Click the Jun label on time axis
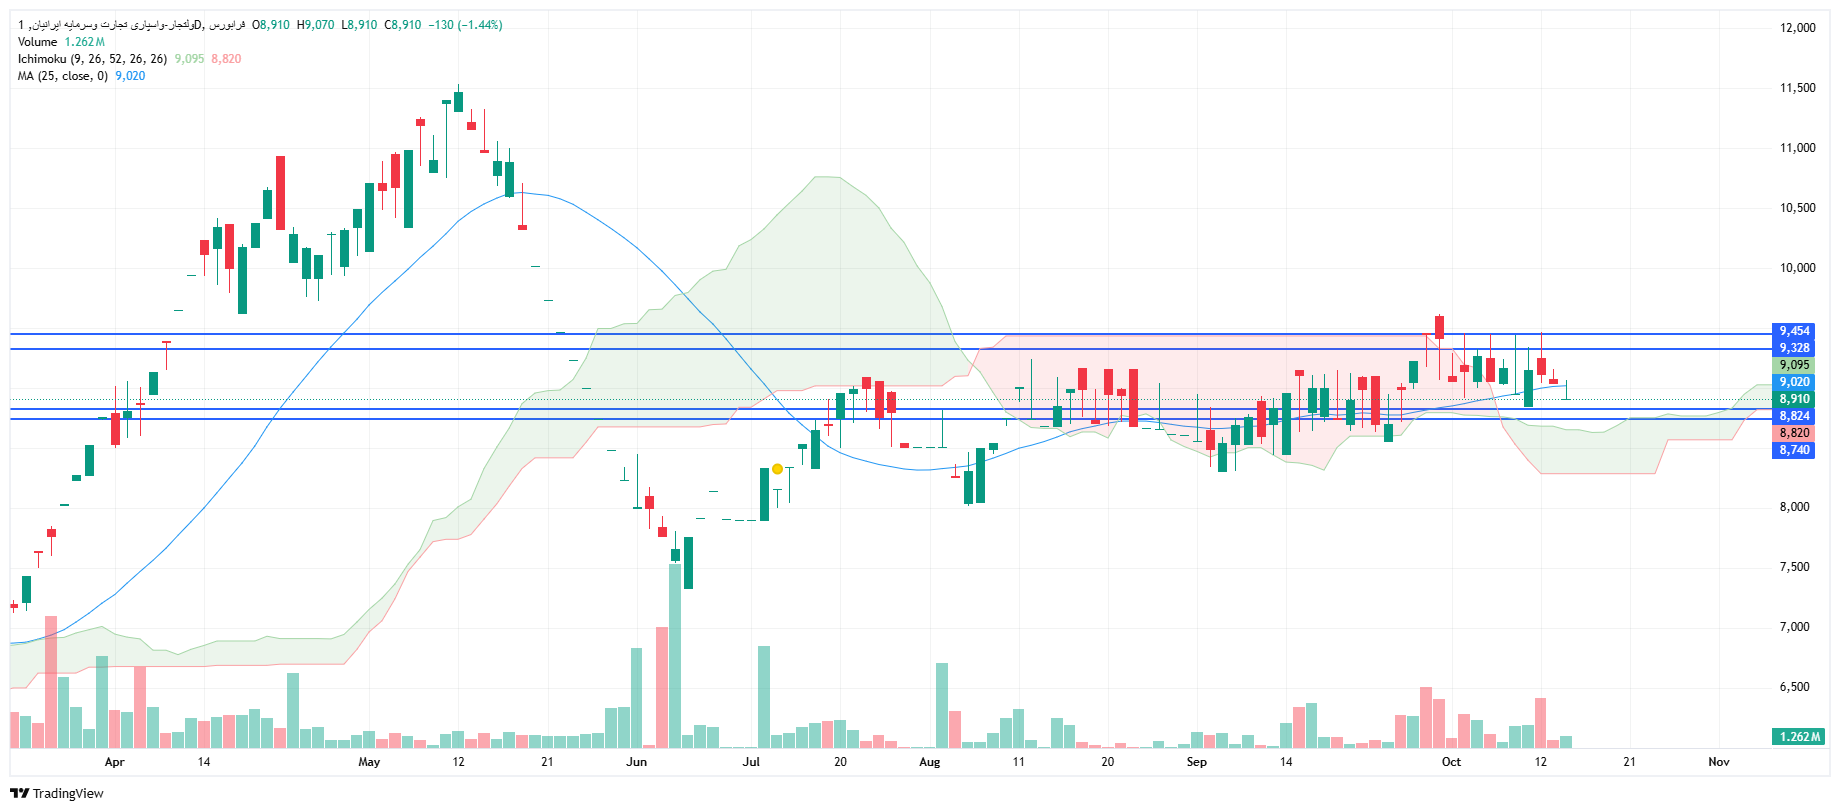The image size is (1840, 811). [636, 762]
